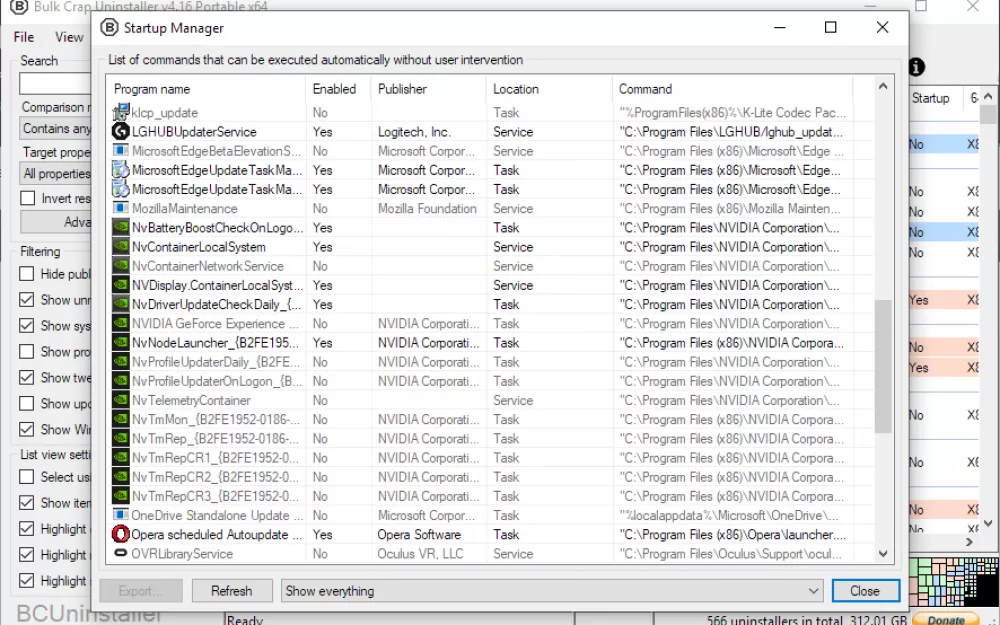
Task: Click the Export... button
Action: [x=140, y=591]
